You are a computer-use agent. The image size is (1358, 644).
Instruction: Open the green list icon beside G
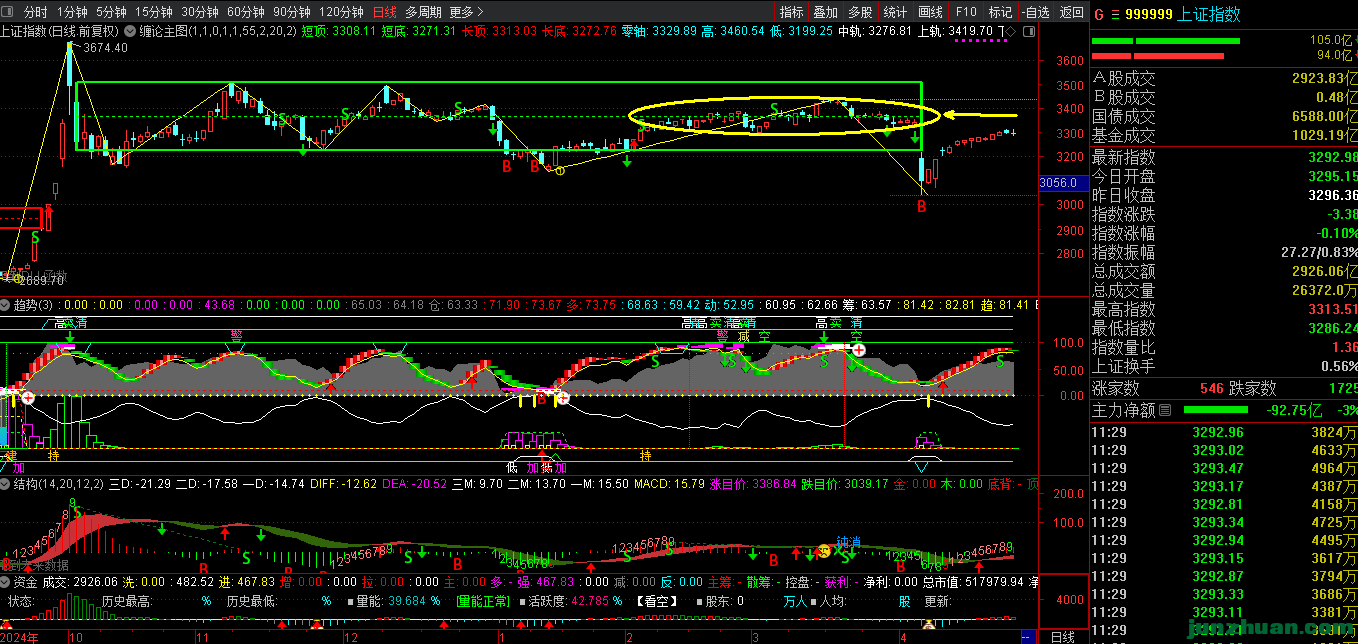click(x=1114, y=14)
